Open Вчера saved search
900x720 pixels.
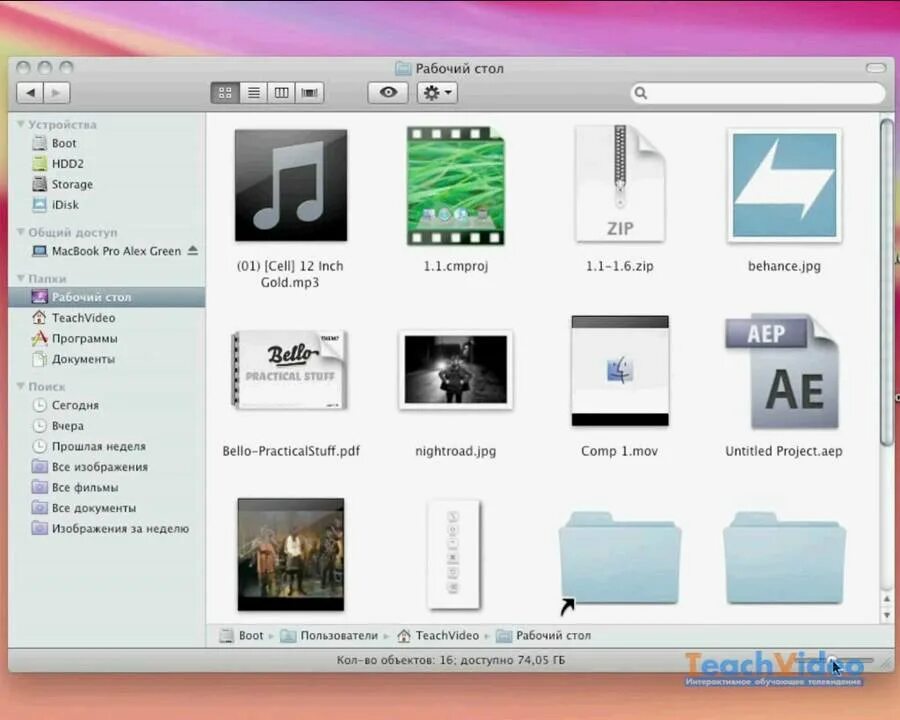click(x=107, y=426)
